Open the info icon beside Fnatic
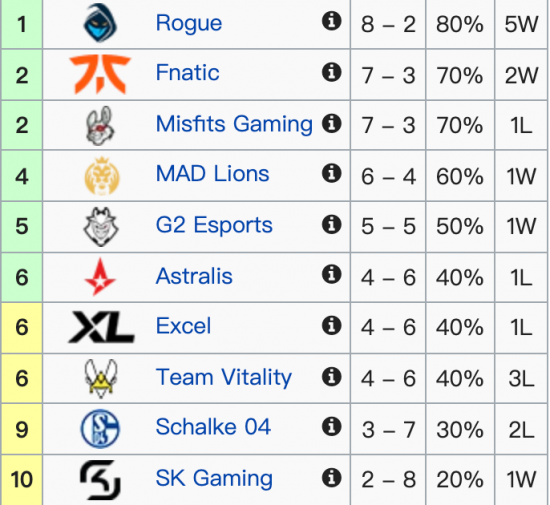 [331, 72]
